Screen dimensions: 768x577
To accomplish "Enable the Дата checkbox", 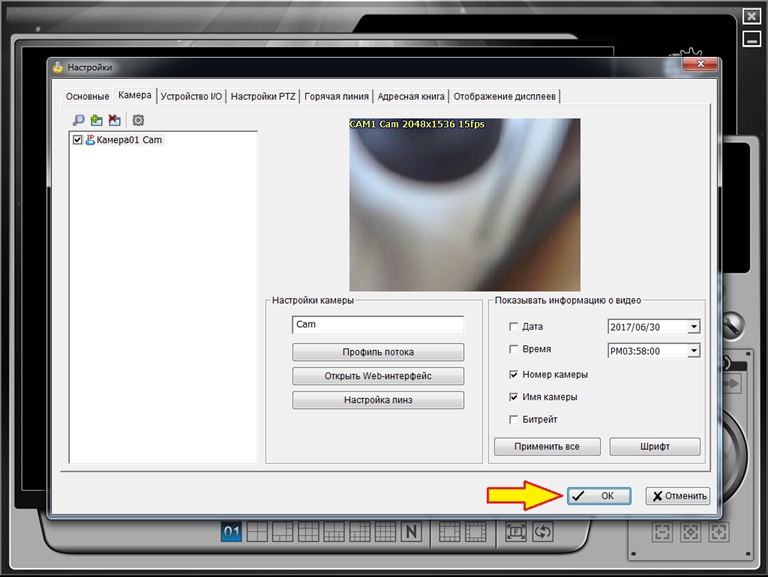I will click(514, 327).
